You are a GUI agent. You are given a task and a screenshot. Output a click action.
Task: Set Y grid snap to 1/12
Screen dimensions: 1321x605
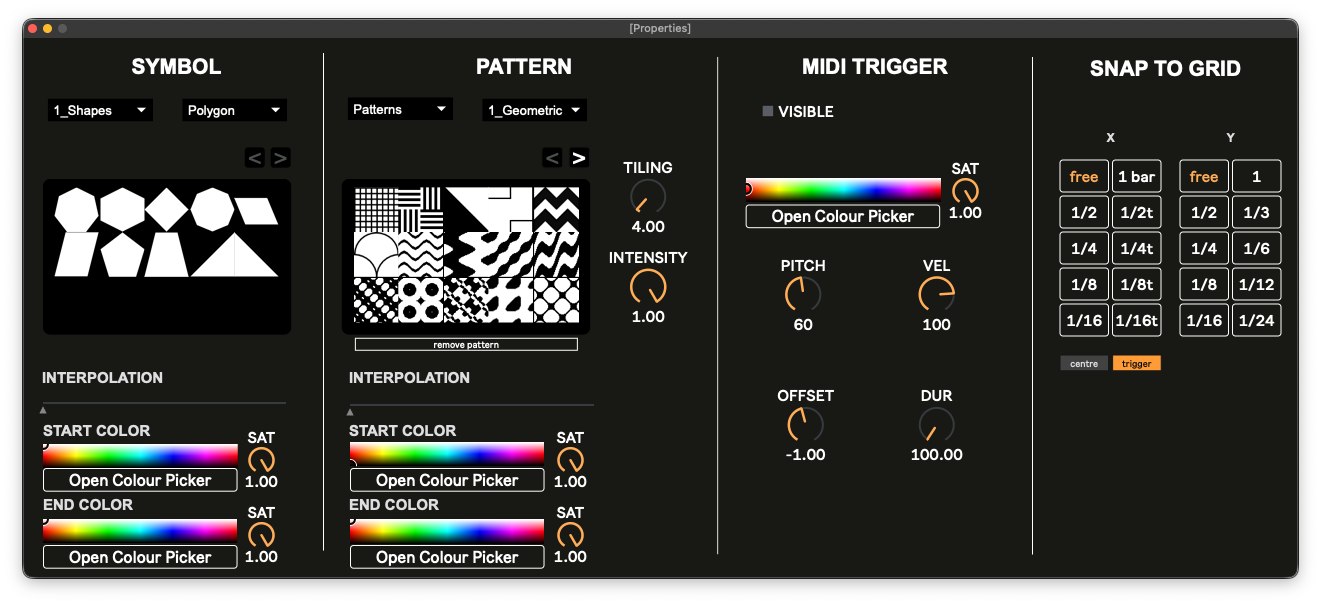(x=1257, y=284)
